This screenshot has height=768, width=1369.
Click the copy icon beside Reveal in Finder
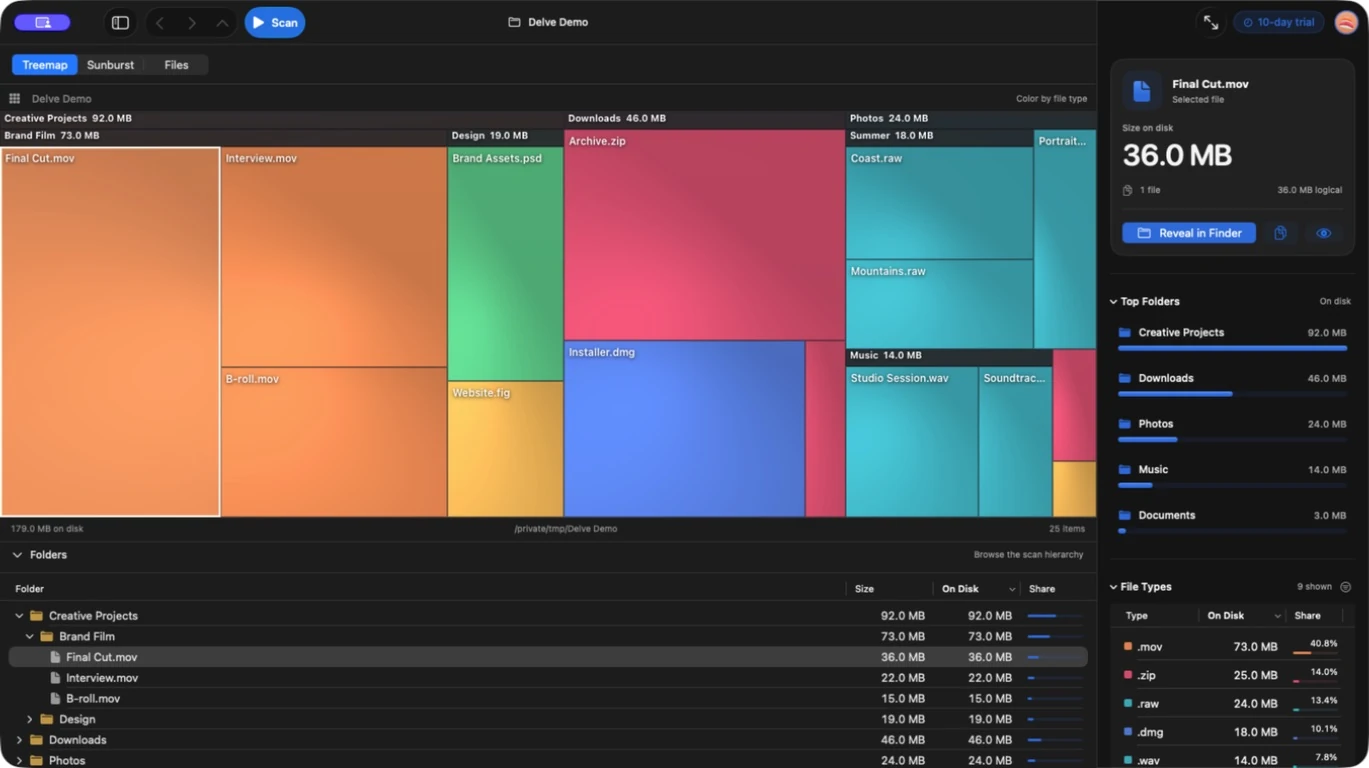[x=1280, y=233]
